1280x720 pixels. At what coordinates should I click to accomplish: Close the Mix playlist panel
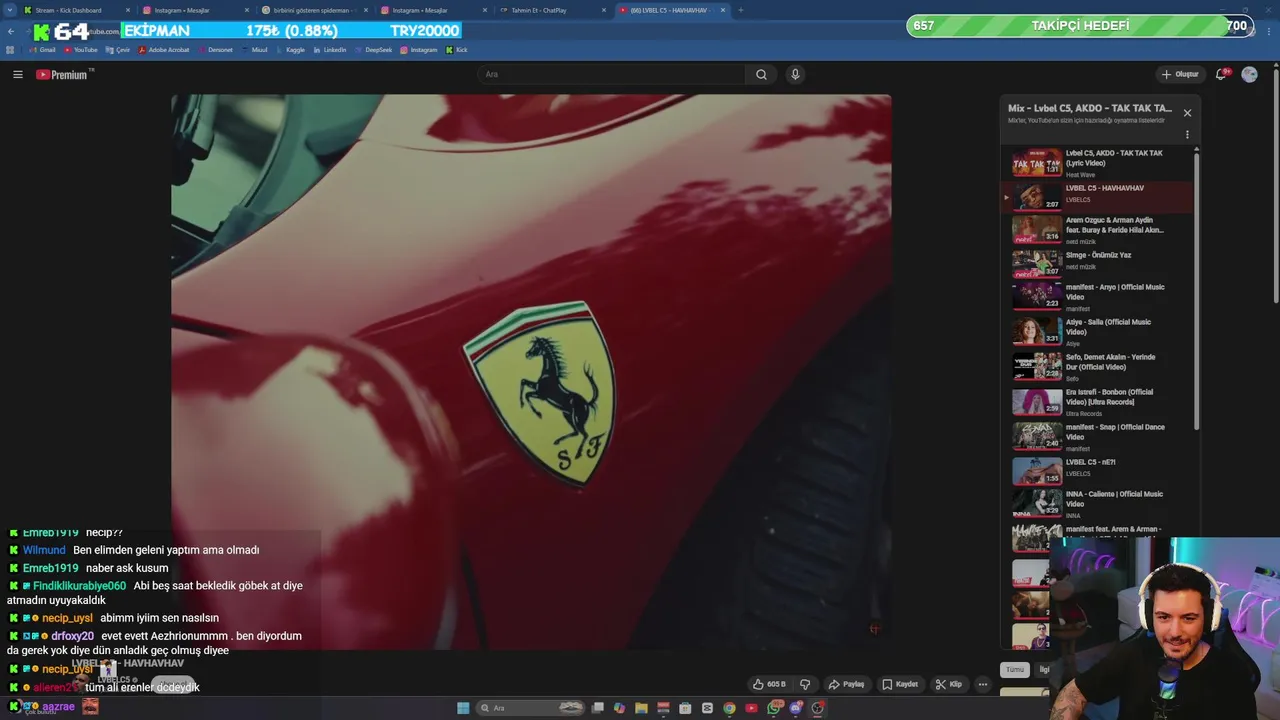click(1187, 113)
